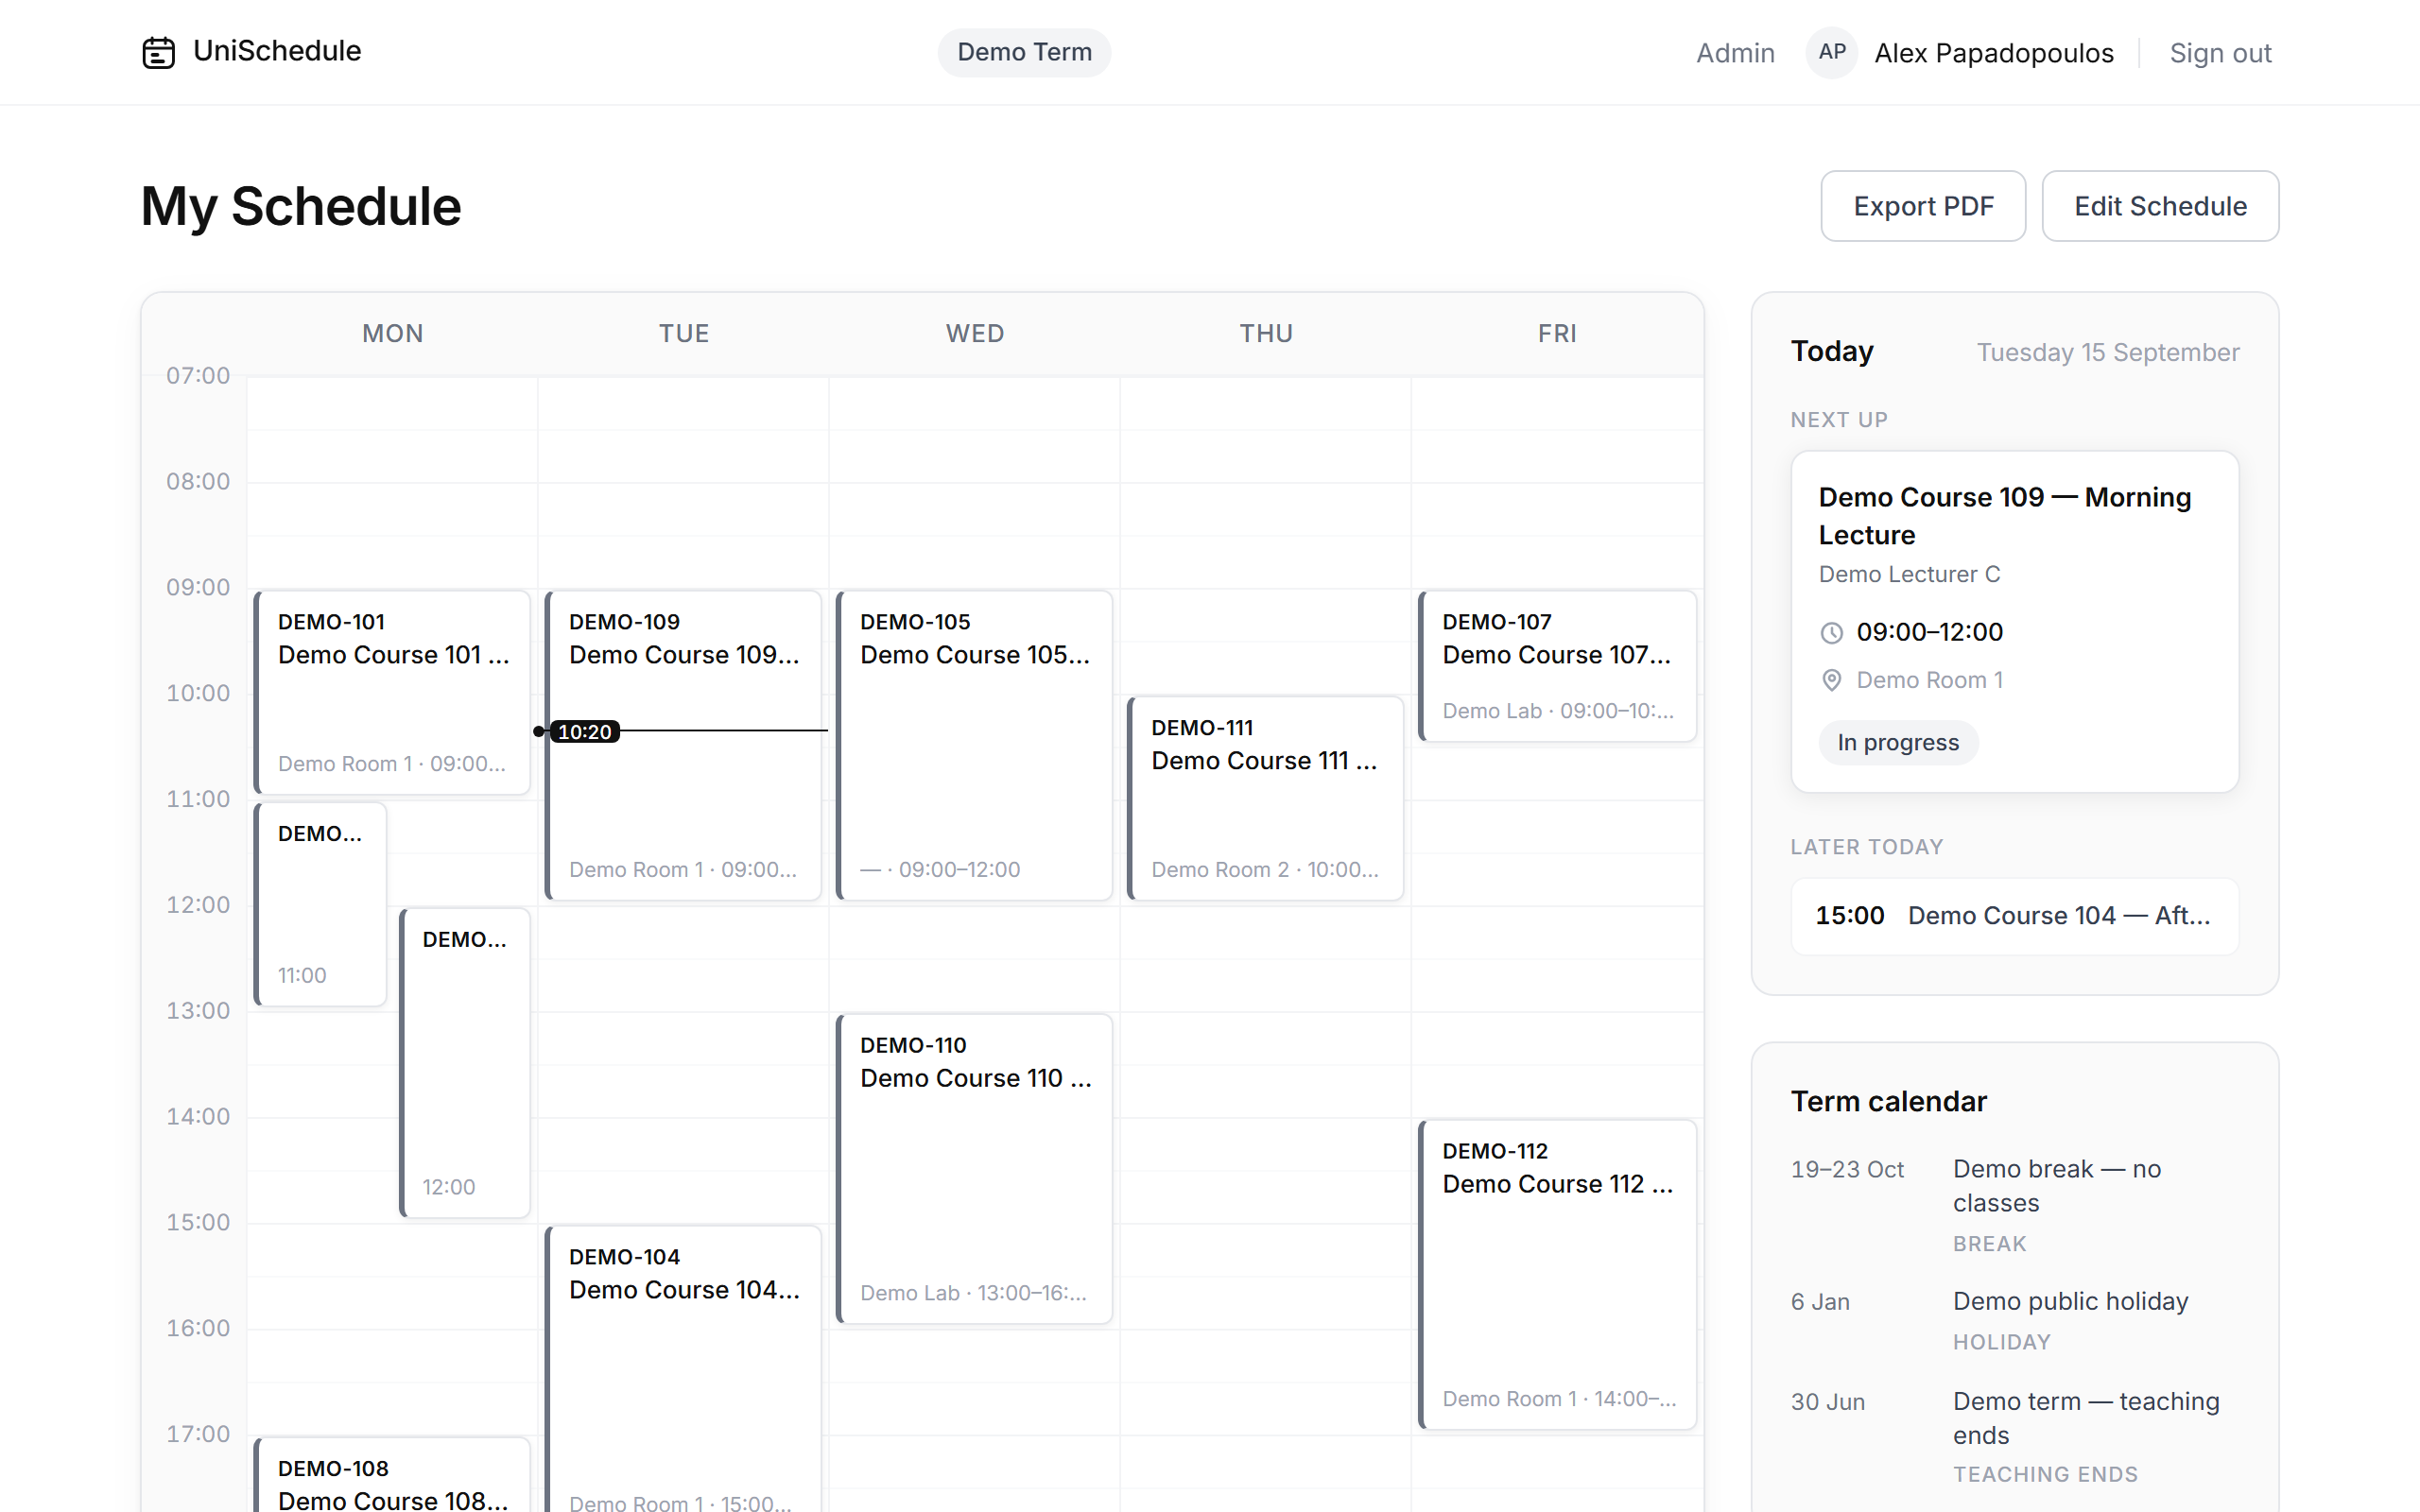2420x1512 pixels.
Task: Click the TEACHING ENDS label
Action: [x=2045, y=1475]
